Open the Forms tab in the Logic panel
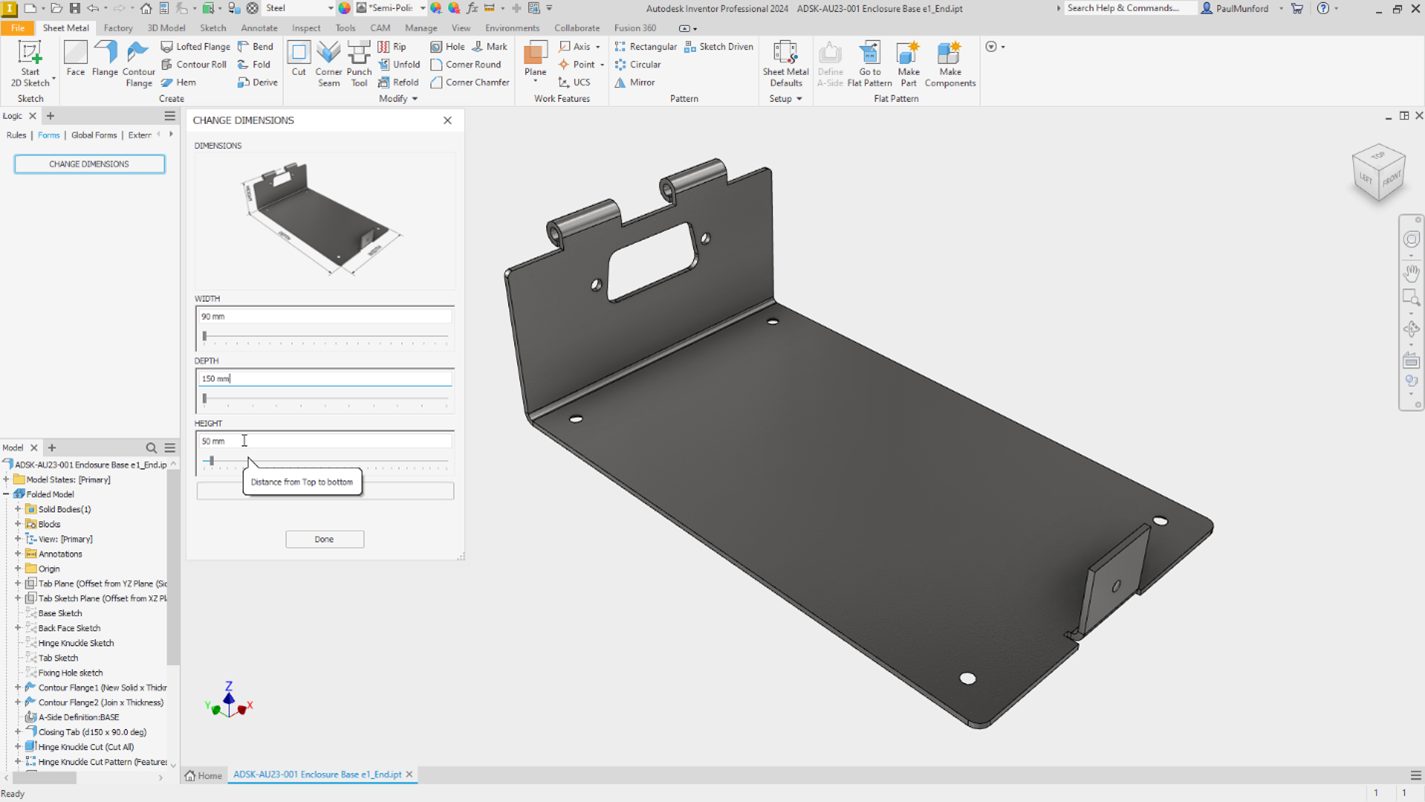 (x=48, y=134)
